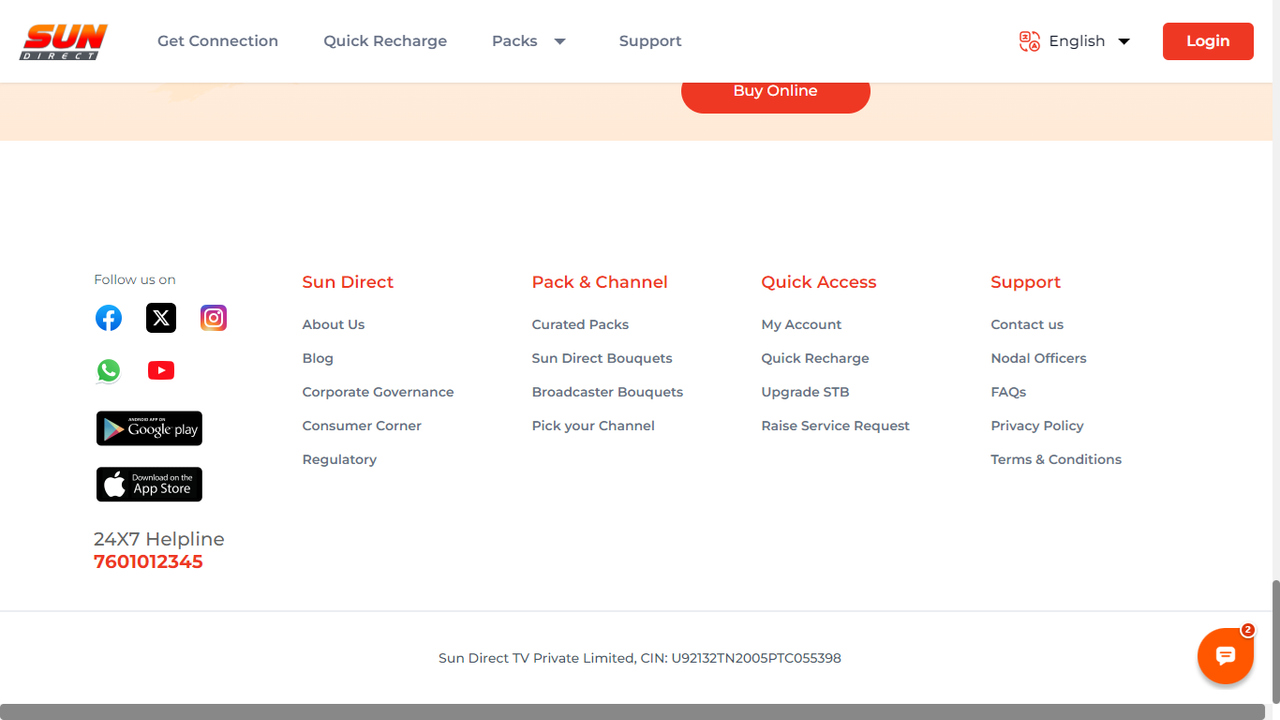
Task: Open Sun Direct Bouquets link
Action: (602, 358)
